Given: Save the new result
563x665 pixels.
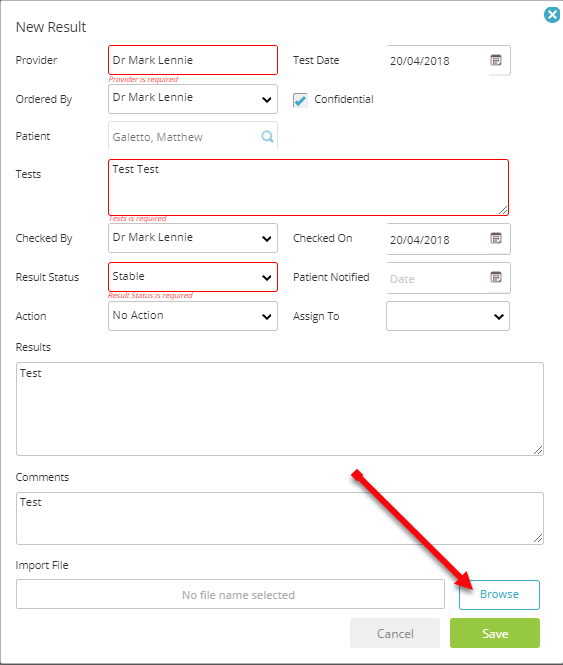Looking at the screenshot, I should [495, 633].
